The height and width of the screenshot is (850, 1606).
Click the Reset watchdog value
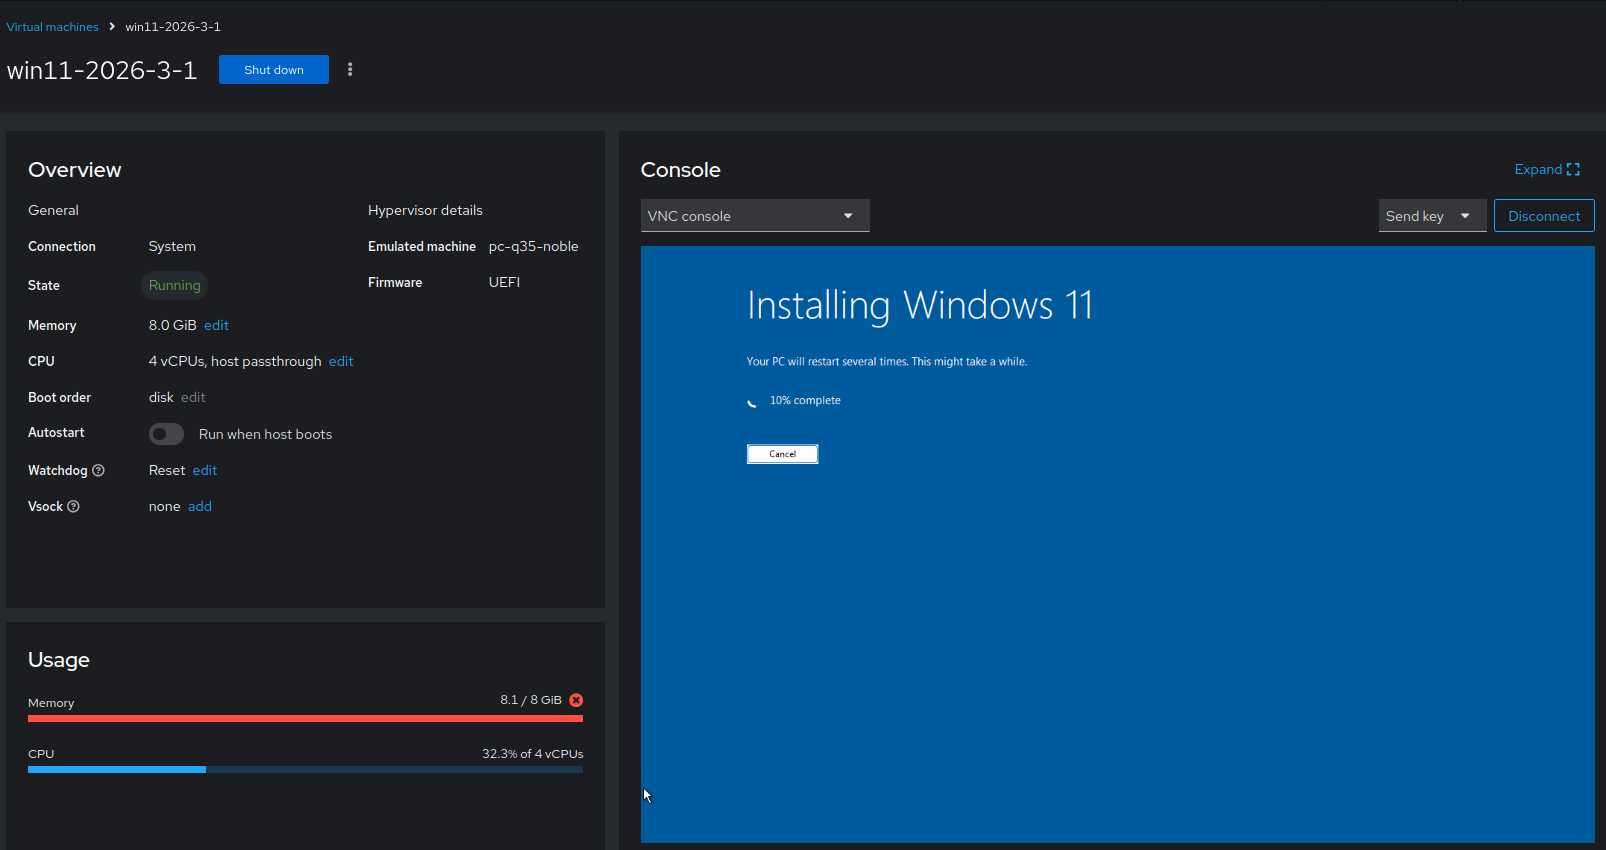[167, 471]
